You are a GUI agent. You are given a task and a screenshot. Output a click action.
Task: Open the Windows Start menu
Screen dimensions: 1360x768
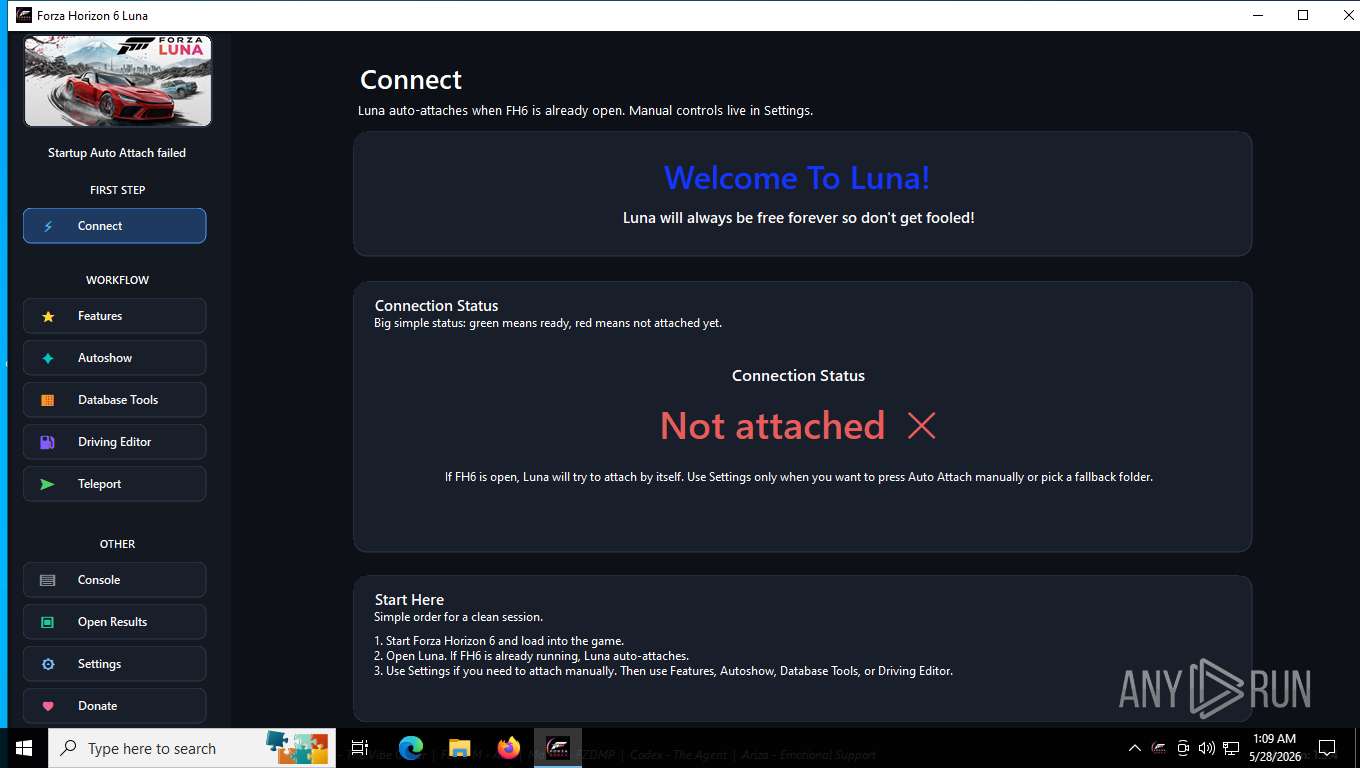(x=24, y=748)
